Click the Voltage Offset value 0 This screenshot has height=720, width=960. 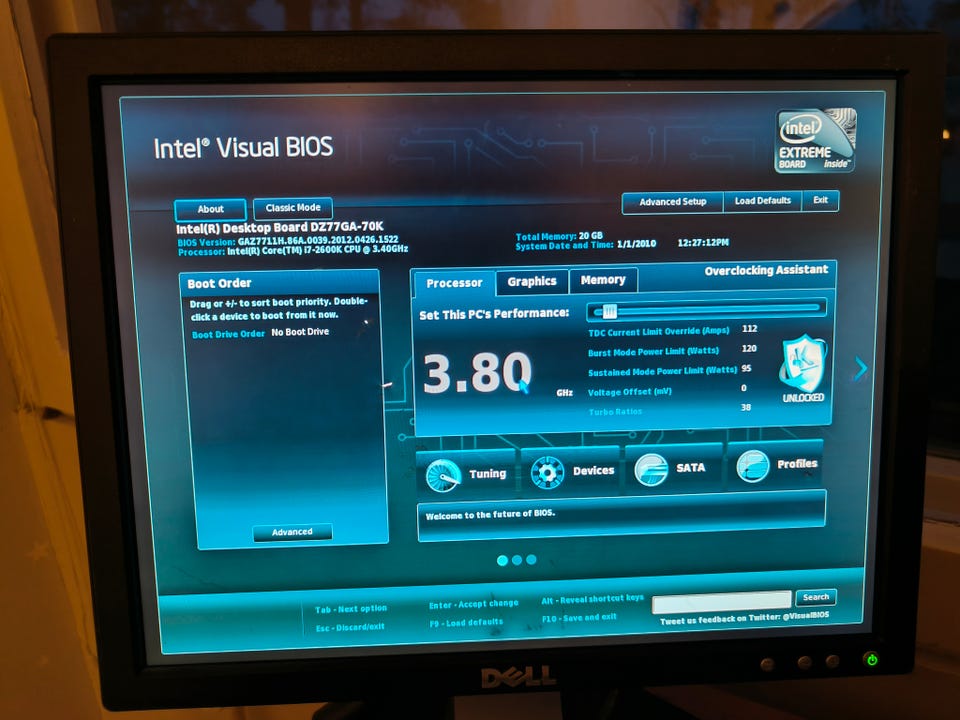(744, 388)
